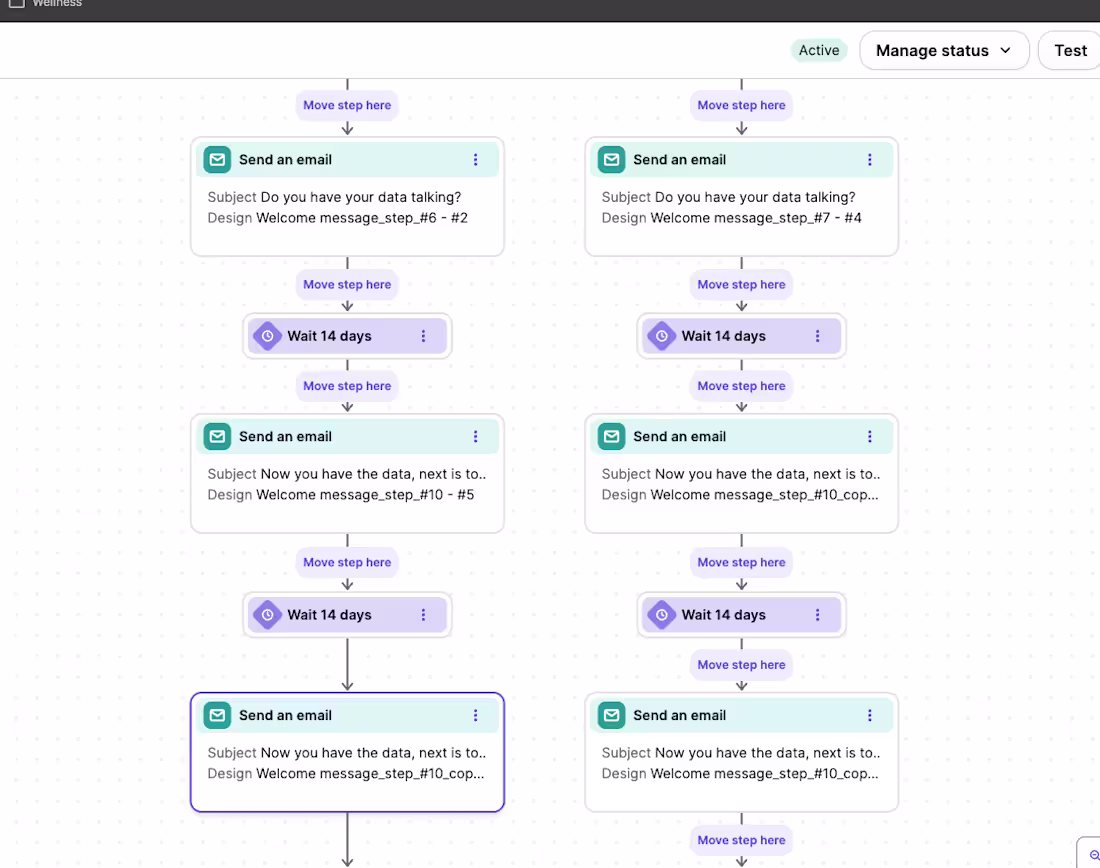
Task: Open the three-dot menu on the step_#6 email card
Action: coord(475,159)
